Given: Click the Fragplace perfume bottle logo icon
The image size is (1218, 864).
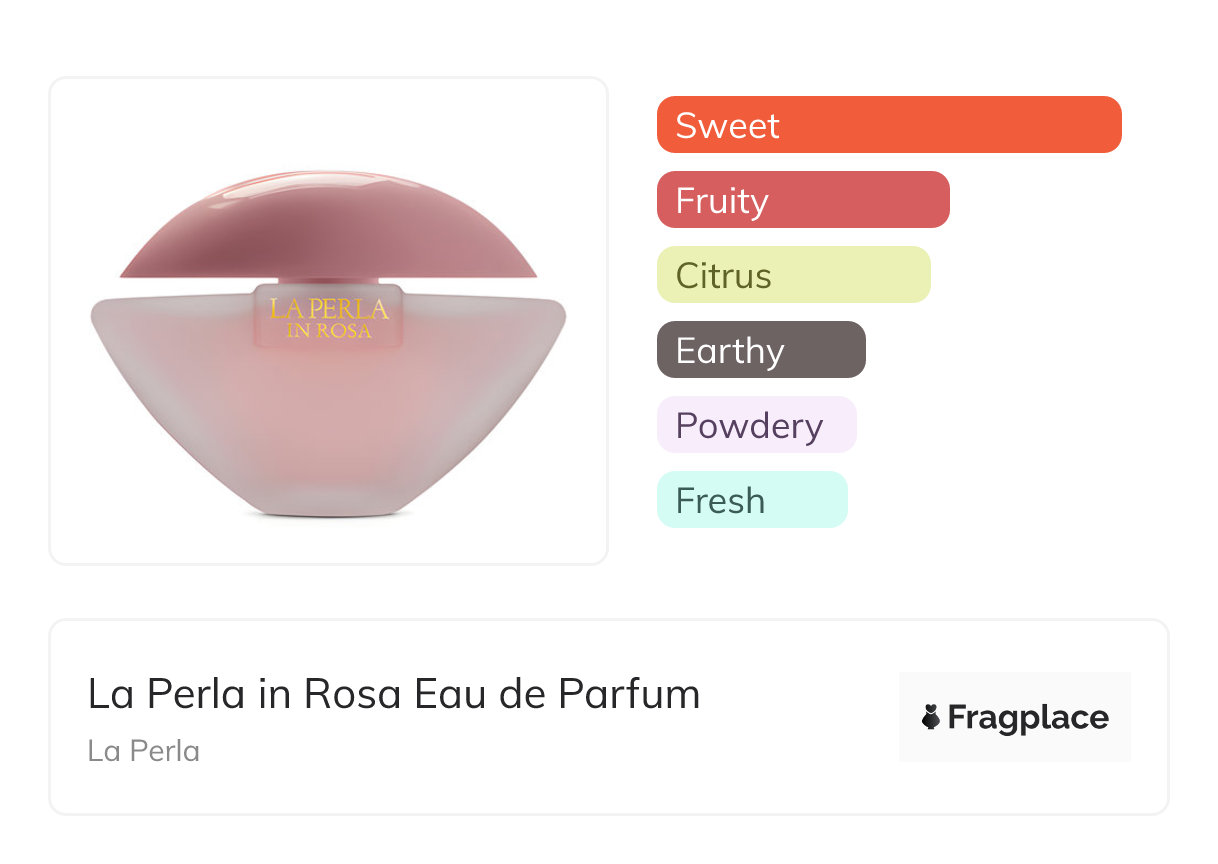Looking at the screenshot, I should 931,717.
